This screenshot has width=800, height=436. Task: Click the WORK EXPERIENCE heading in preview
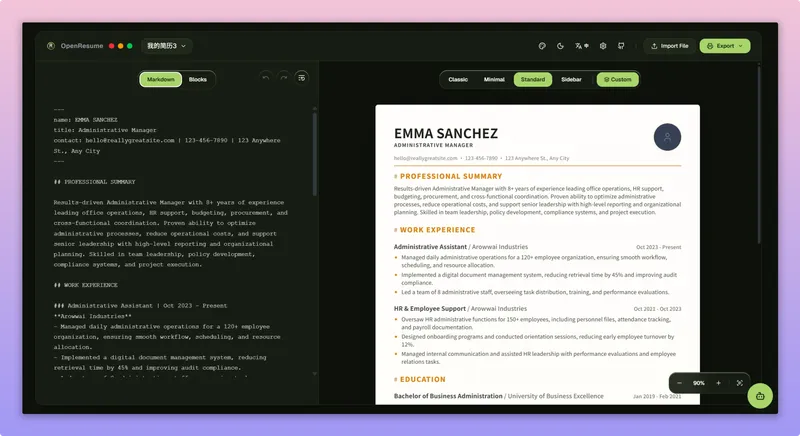437,230
